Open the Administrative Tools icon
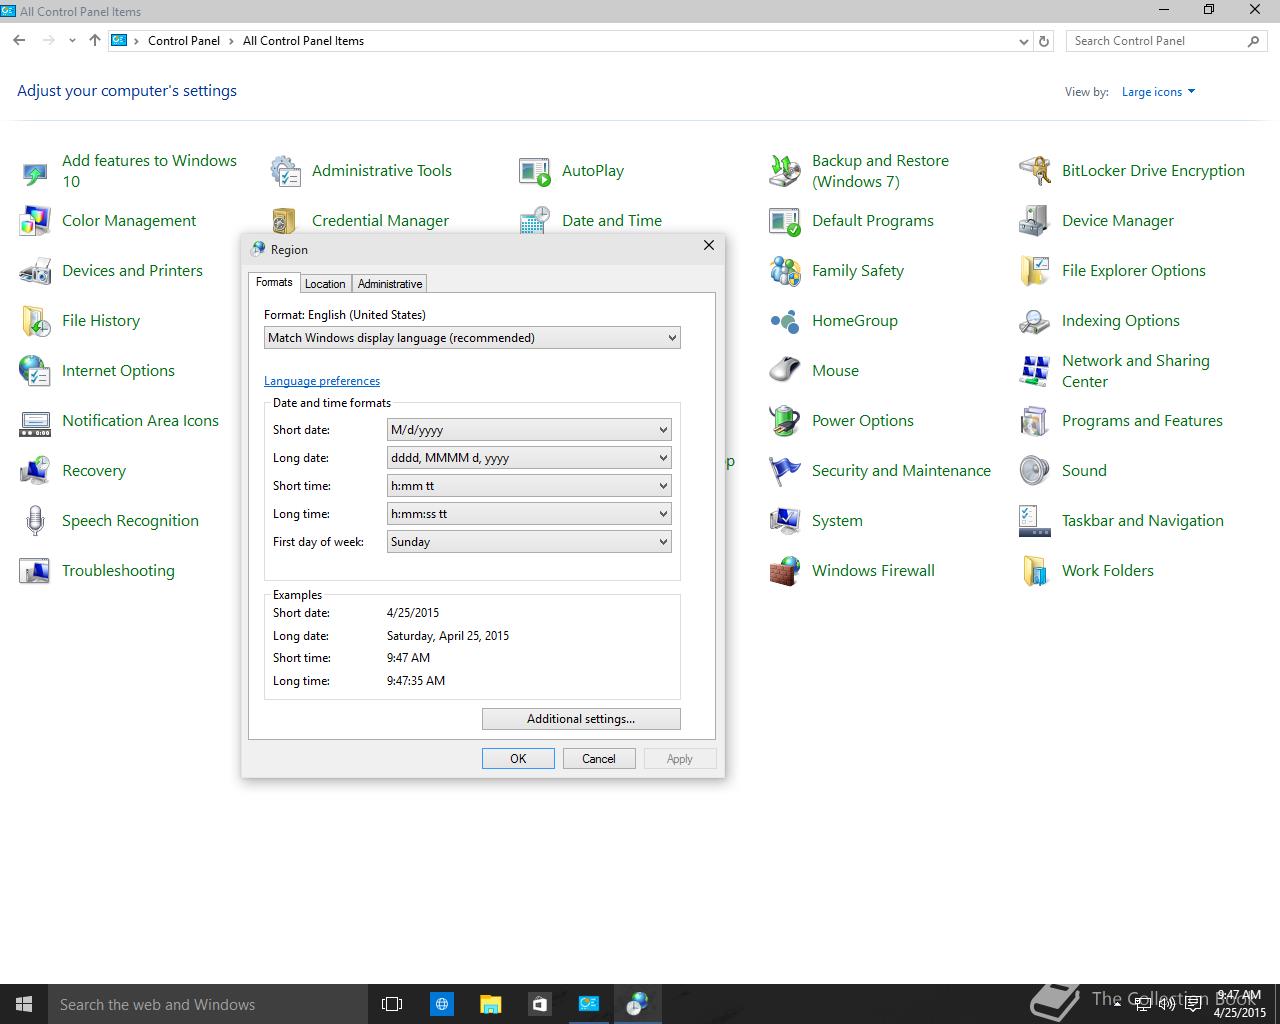Screen dimensions: 1280x1024 (x=285, y=171)
